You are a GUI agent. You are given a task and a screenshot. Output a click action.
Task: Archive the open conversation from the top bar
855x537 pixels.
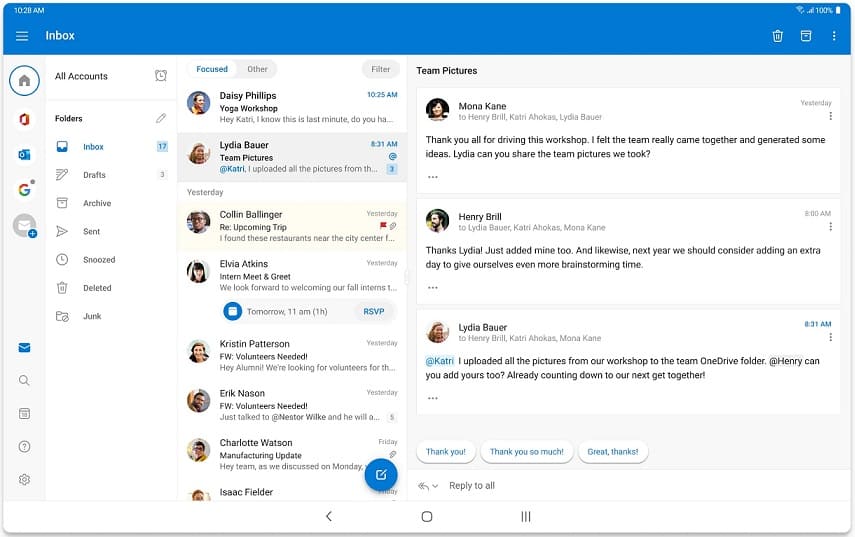(805, 36)
